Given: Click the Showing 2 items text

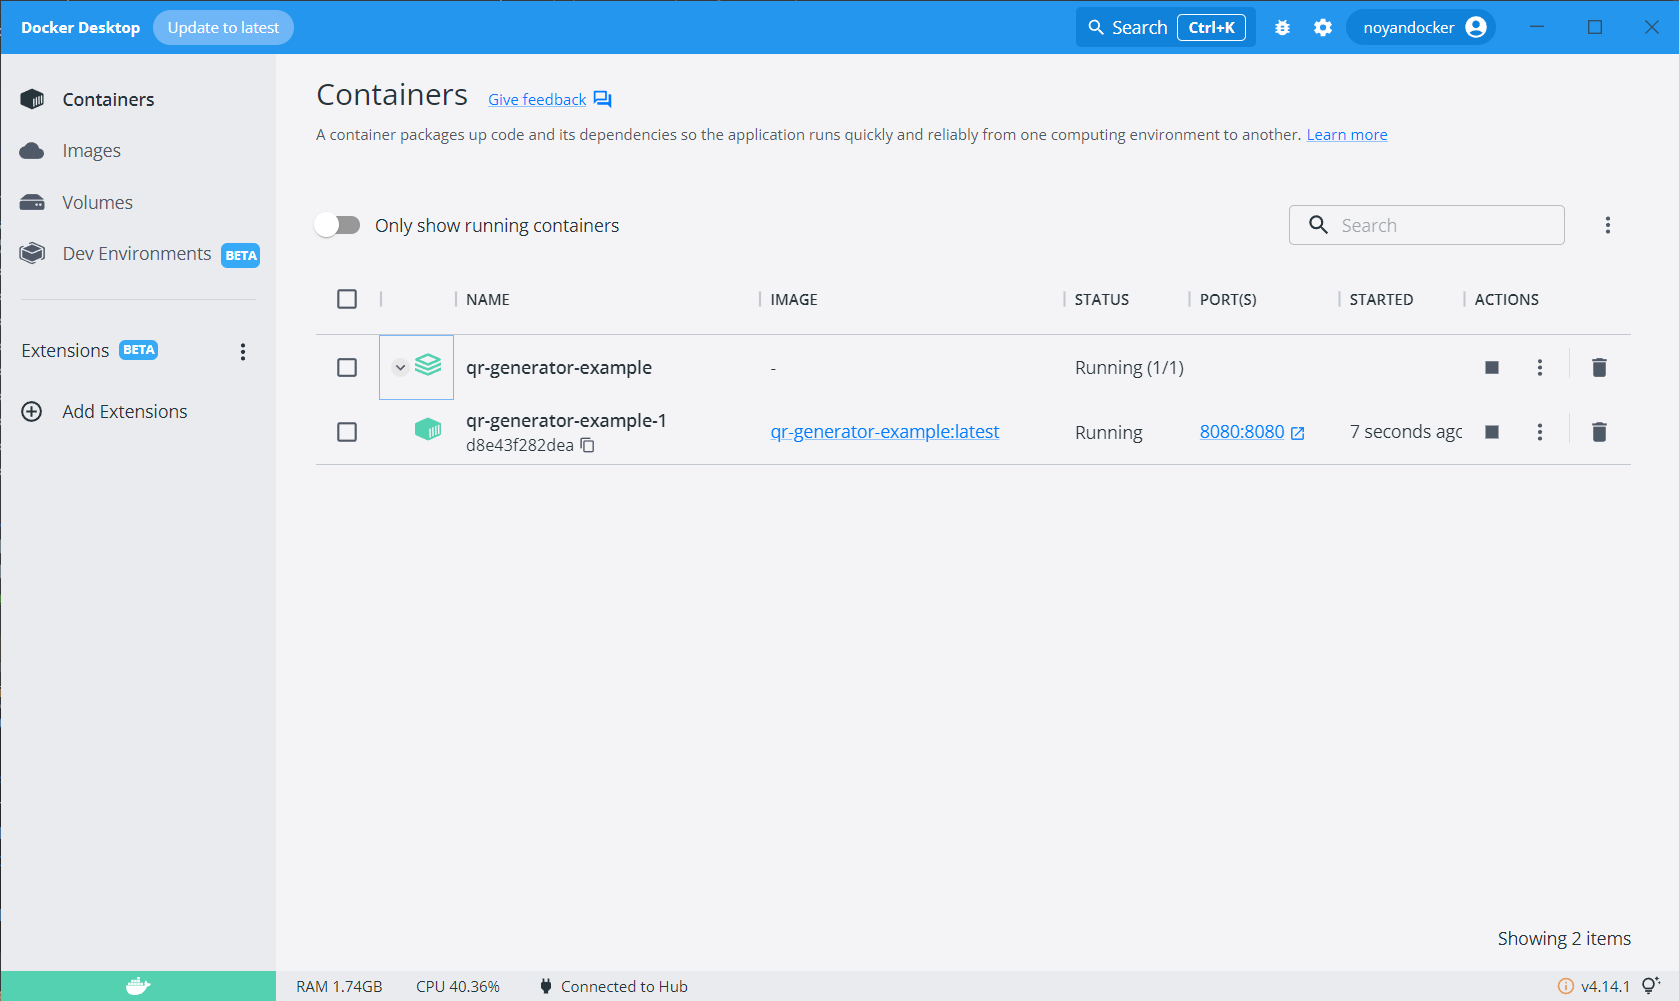Looking at the screenshot, I should point(1564,939).
